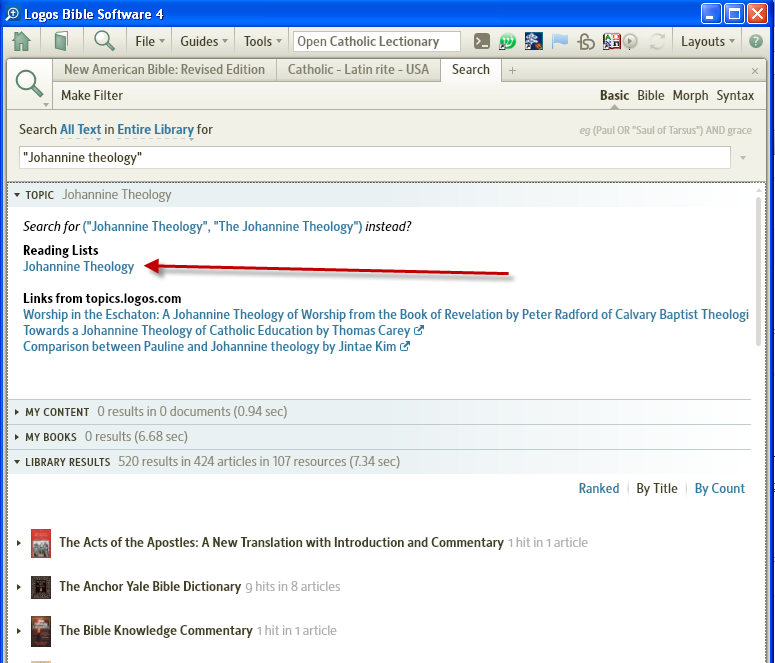This screenshot has height=663, width=775.
Task: Go to the Home page icon
Action: pos(21,41)
